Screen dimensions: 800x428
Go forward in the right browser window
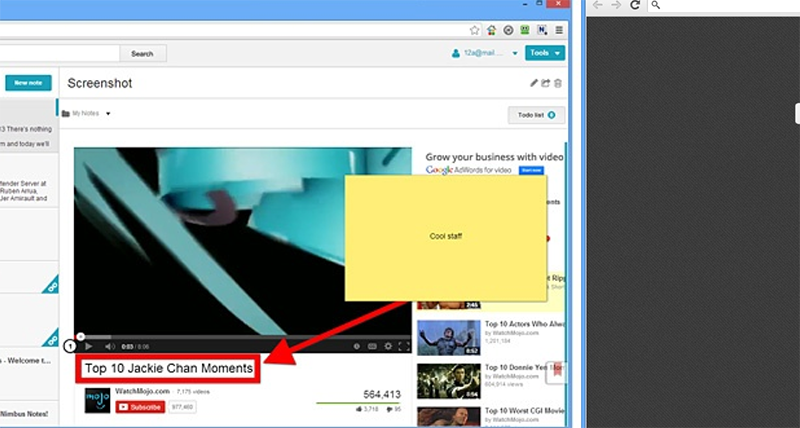coord(616,5)
